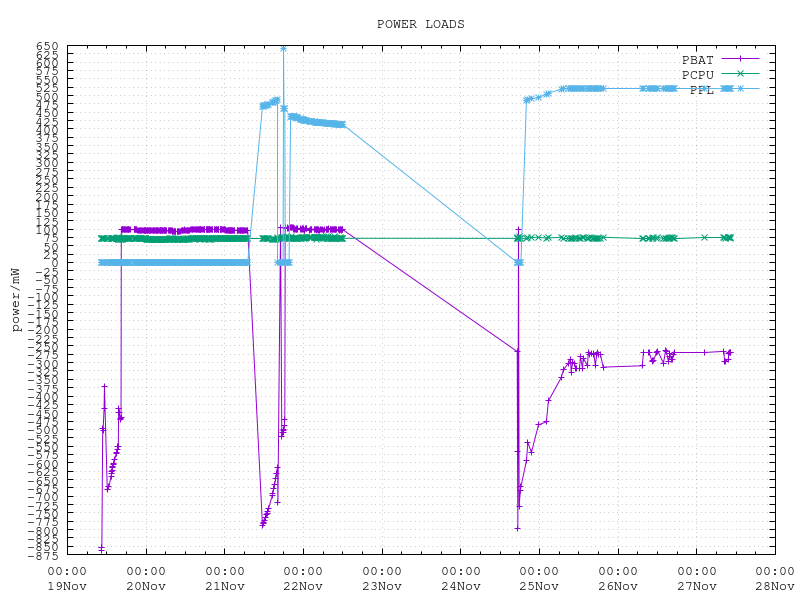The width and height of the screenshot is (800, 600).
Task: Click the lowest PBAT point near 19Nov
Action: (x=101, y=548)
